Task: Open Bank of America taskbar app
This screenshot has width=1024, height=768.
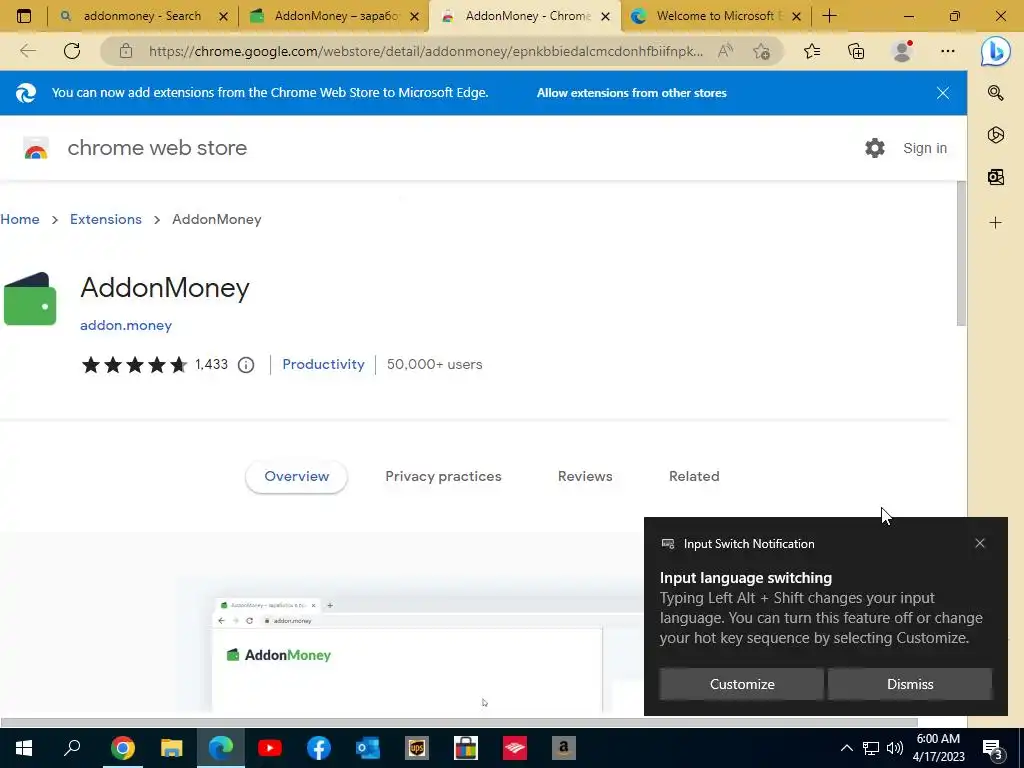Action: pos(515,748)
